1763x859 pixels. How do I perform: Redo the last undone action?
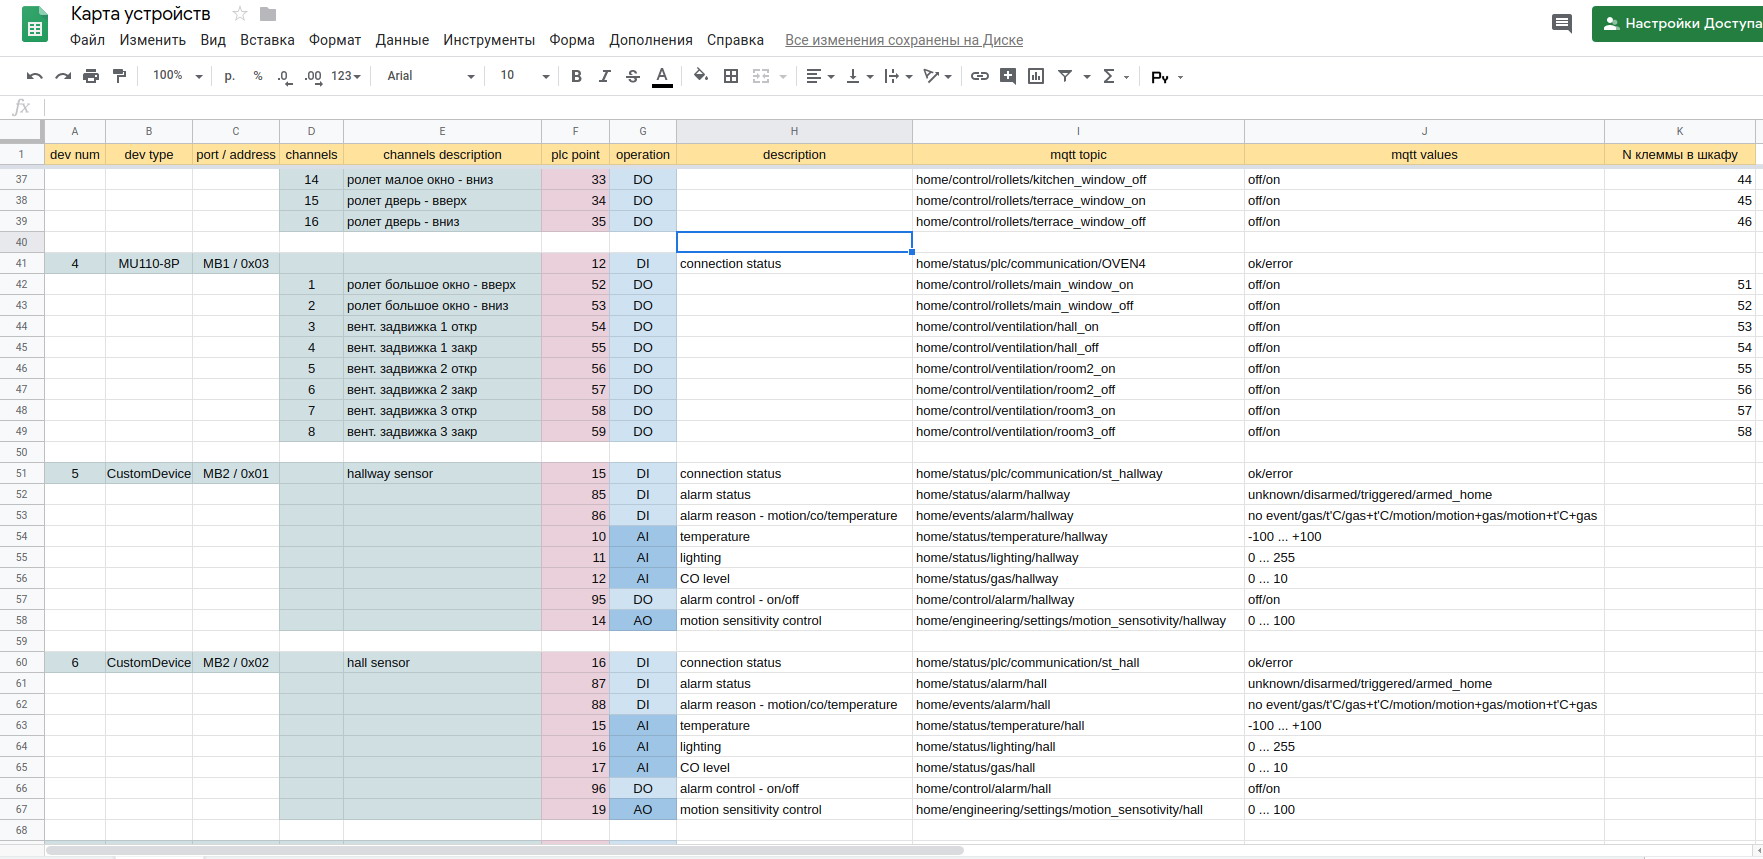click(63, 76)
